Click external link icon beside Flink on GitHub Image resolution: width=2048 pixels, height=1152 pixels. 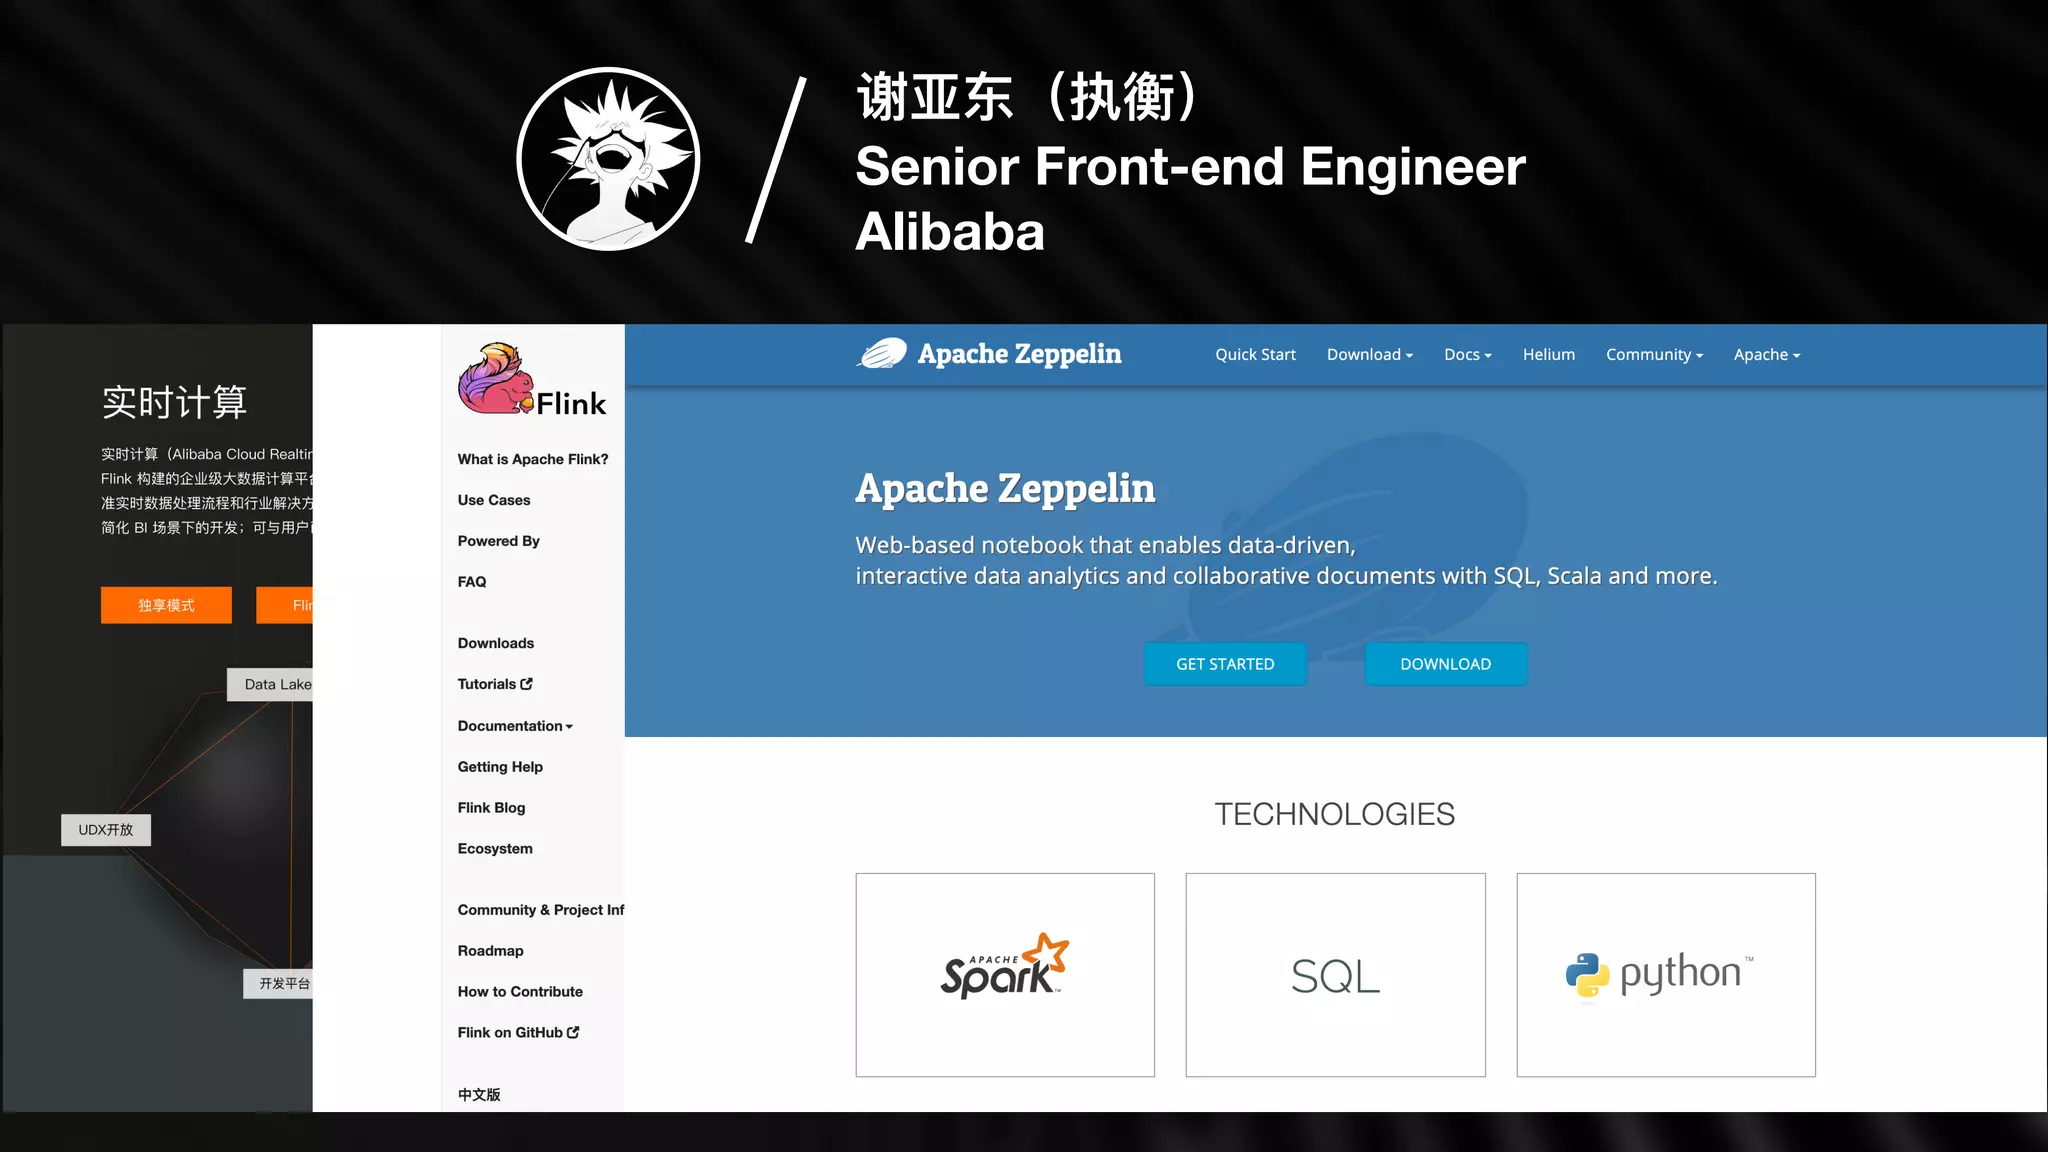573,1032
